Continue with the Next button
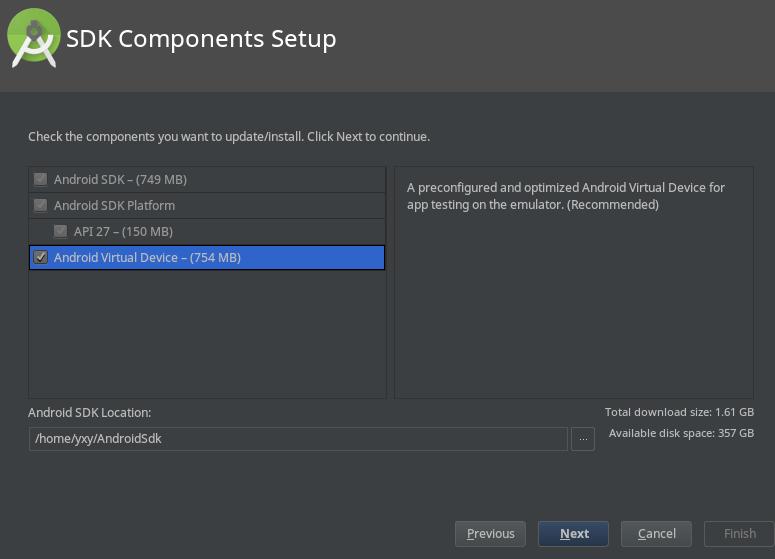This screenshot has height=559, width=775. 573,534
